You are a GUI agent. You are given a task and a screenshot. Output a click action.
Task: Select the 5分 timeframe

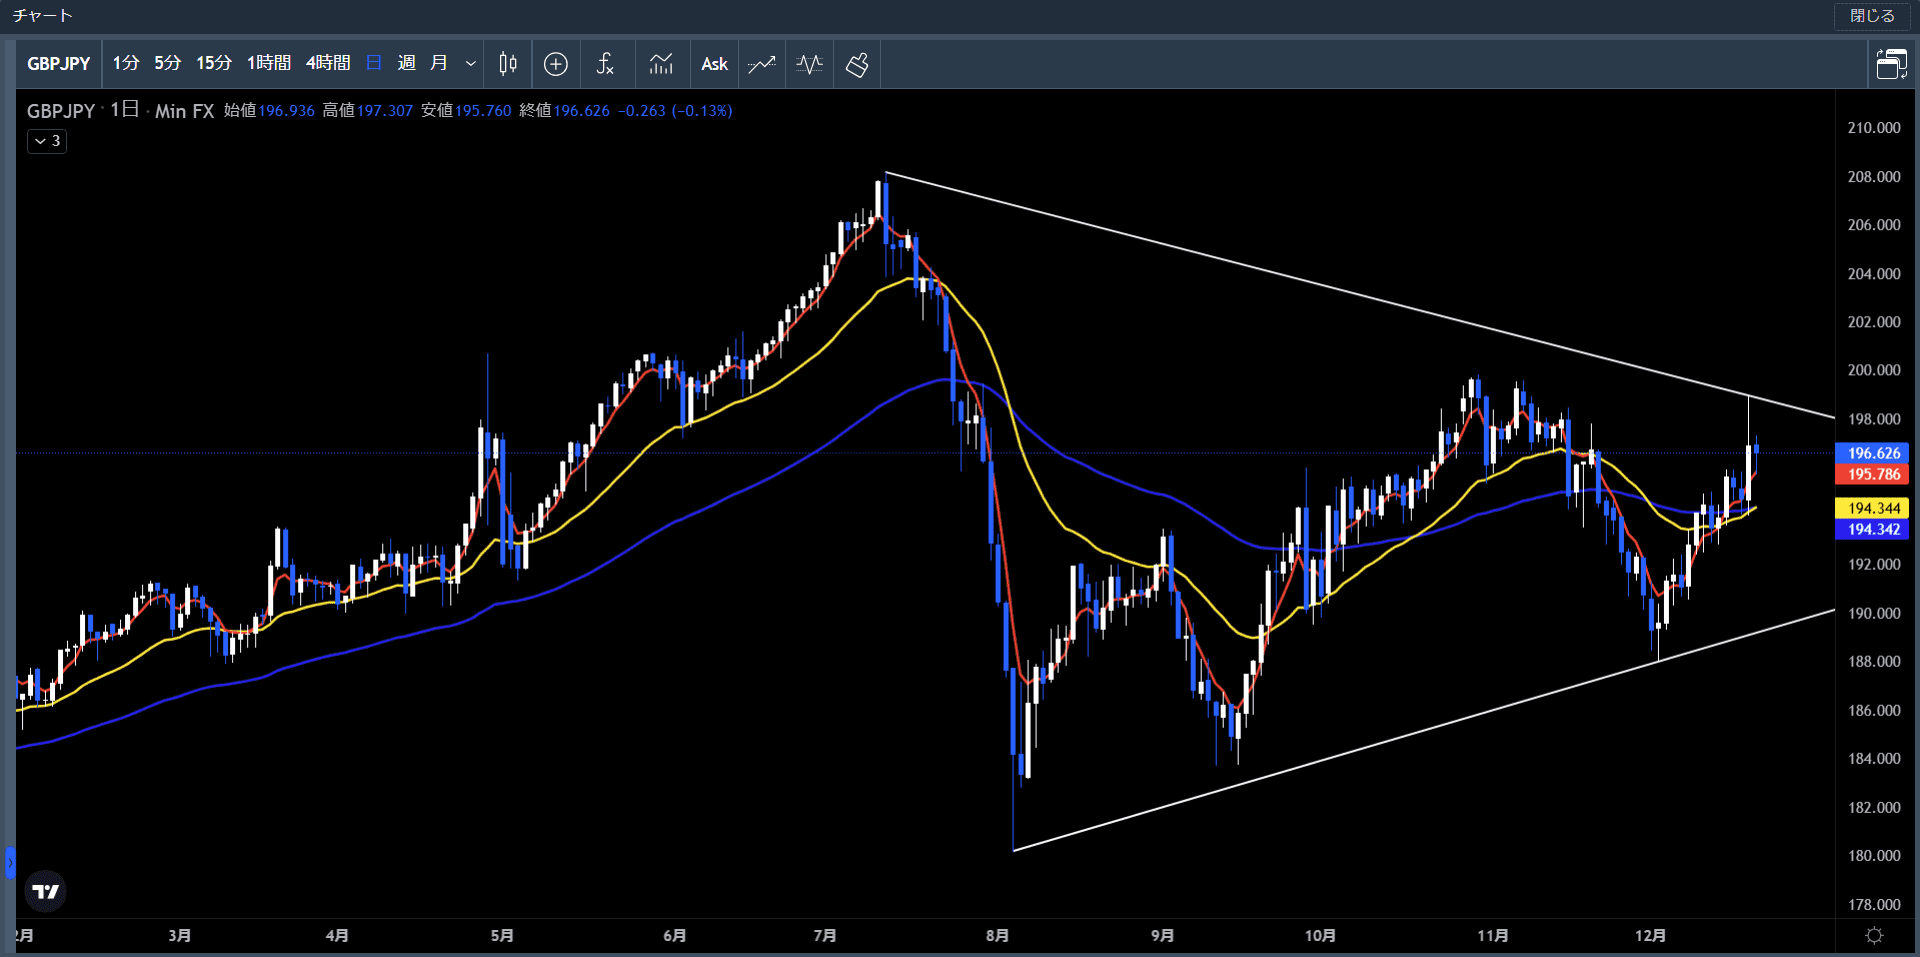168,64
